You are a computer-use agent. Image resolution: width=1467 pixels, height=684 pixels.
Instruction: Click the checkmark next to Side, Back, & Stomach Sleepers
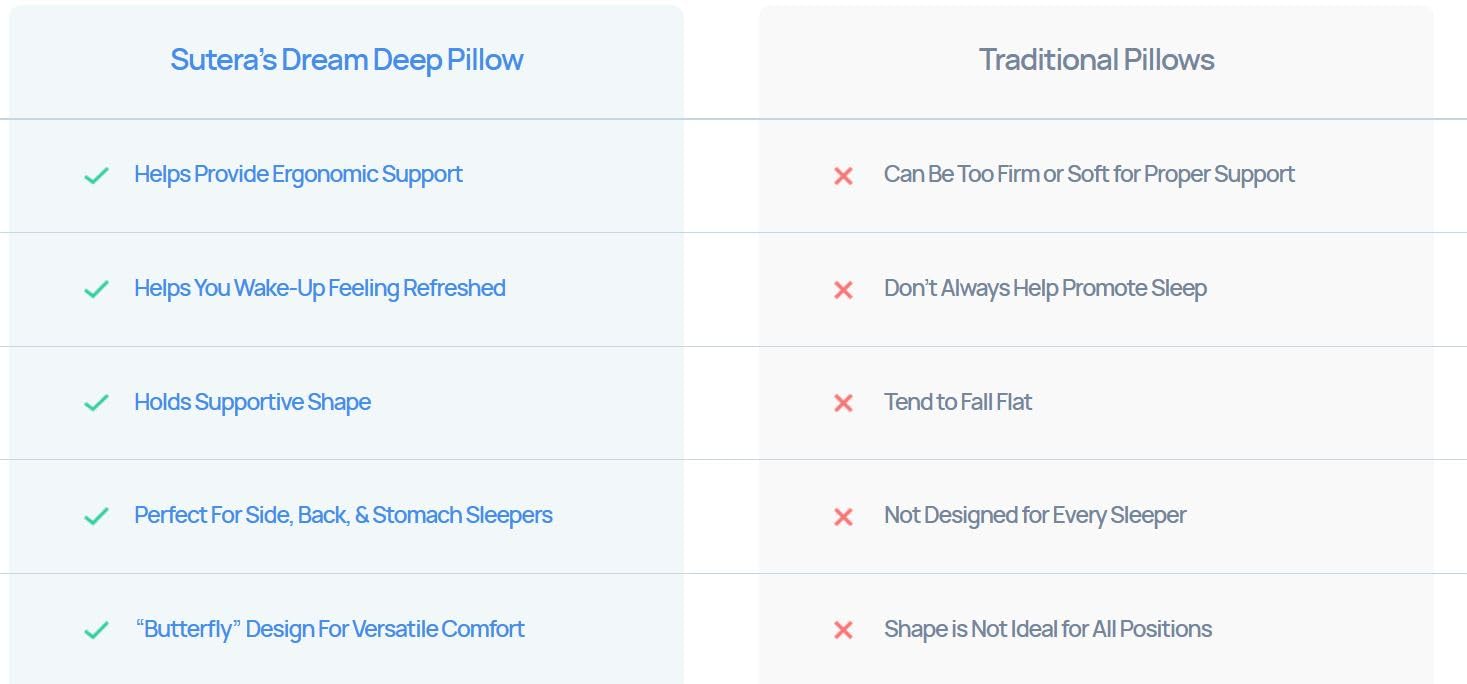(96, 517)
